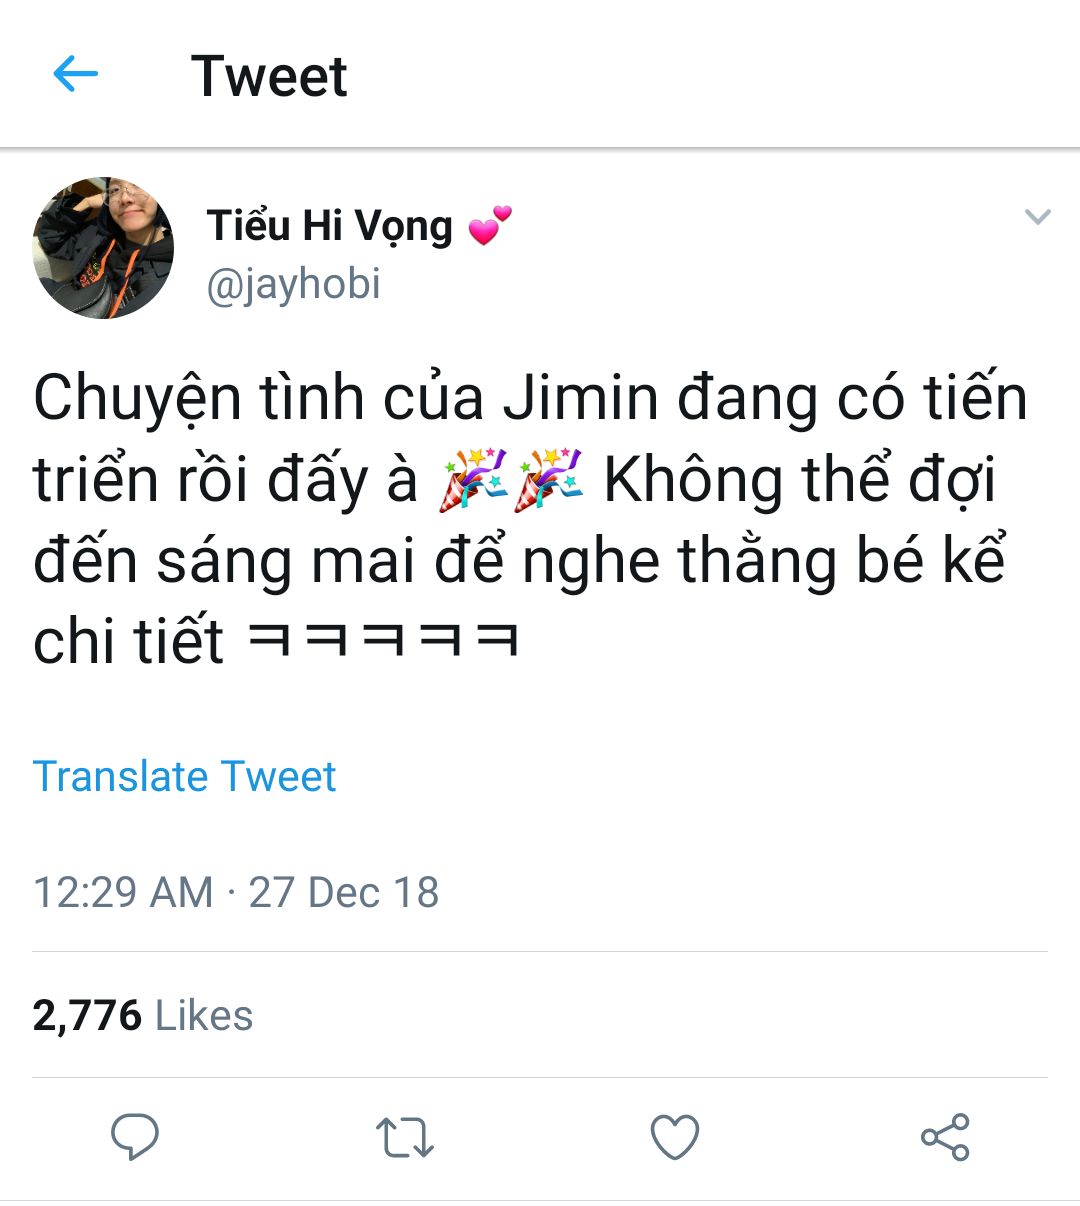Go back using the blue arrow
1080x1206 pixels.
(x=75, y=74)
